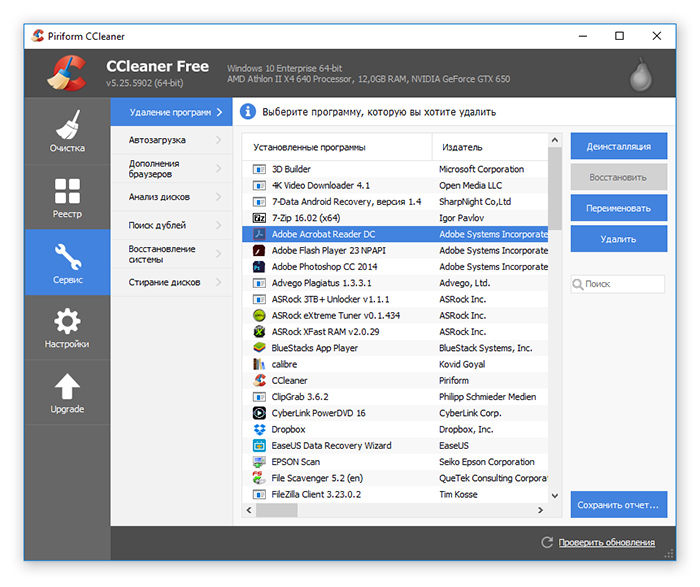The width and height of the screenshot is (700, 587).
Task: Click the EaseUS Data Recovery icon
Action: (x=259, y=445)
